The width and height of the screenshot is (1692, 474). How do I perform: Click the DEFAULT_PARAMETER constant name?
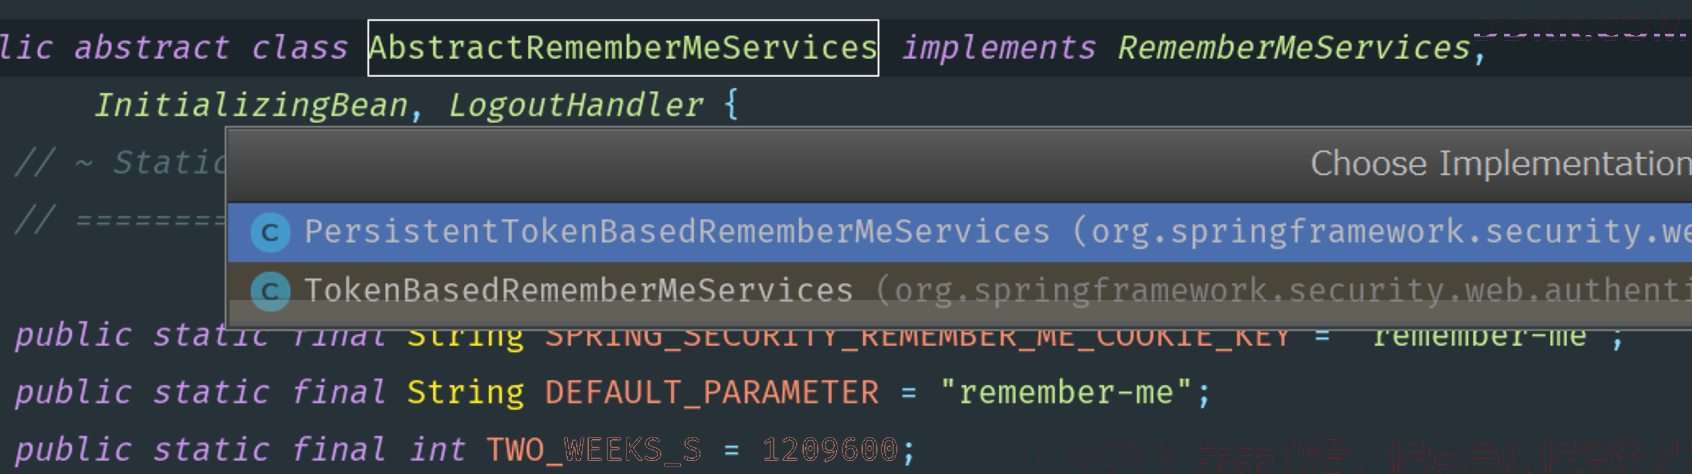(711, 393)
